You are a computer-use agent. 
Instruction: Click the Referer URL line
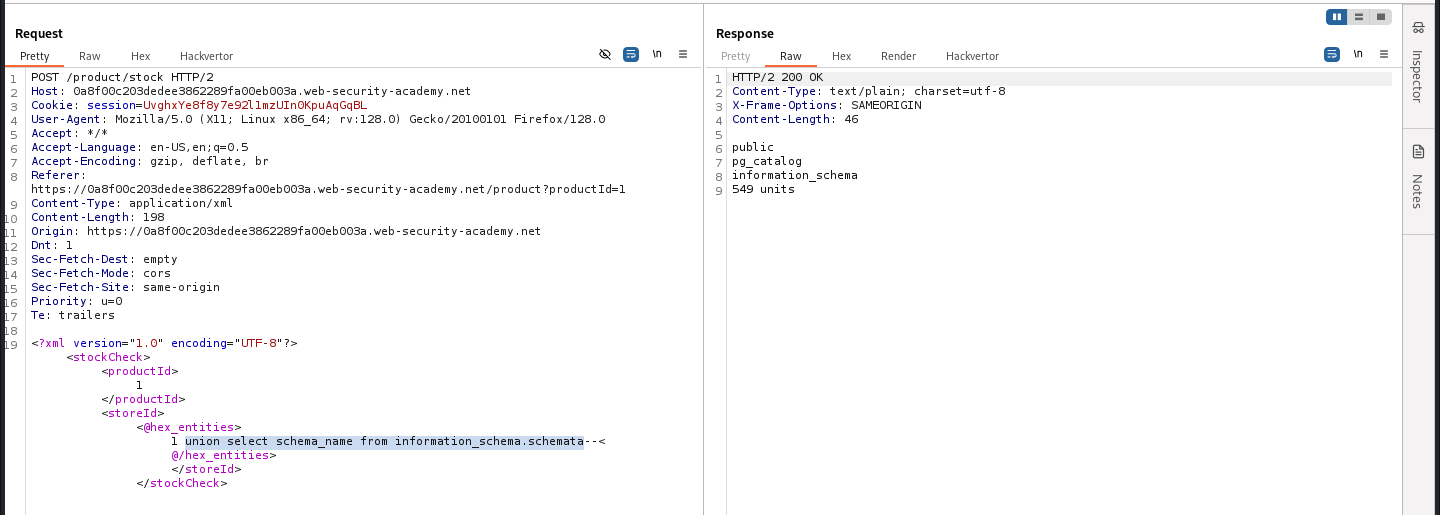328,189
